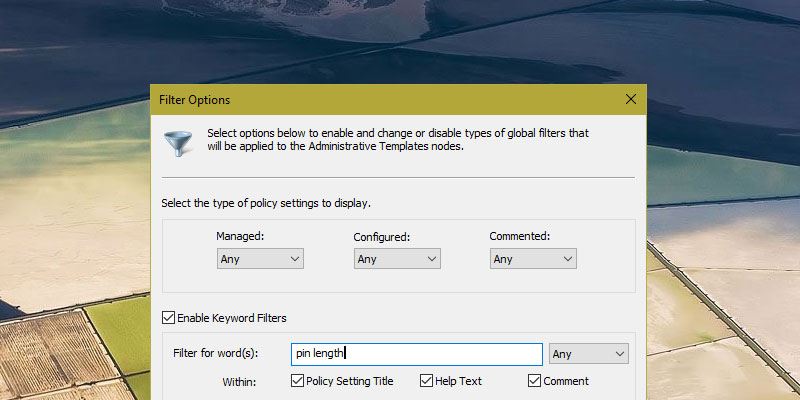Click the Within: label

coord(239,381)
